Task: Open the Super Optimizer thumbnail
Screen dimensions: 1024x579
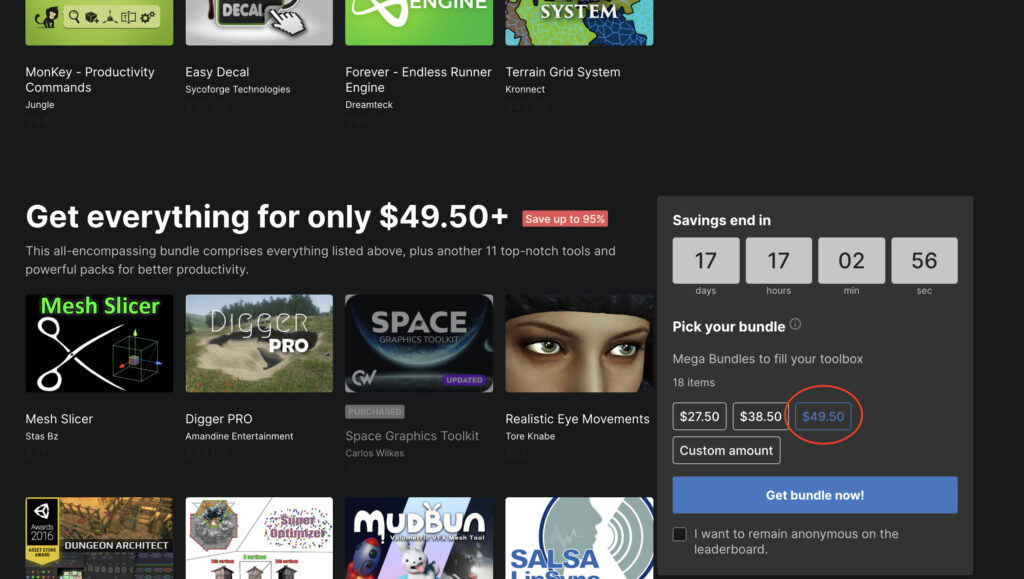Action: click(259, 538)
